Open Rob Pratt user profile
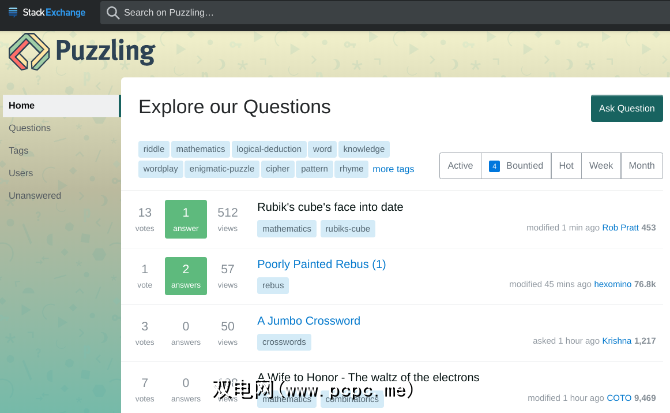670x413 pixels. pyautogui.click(x=620, y=228)
